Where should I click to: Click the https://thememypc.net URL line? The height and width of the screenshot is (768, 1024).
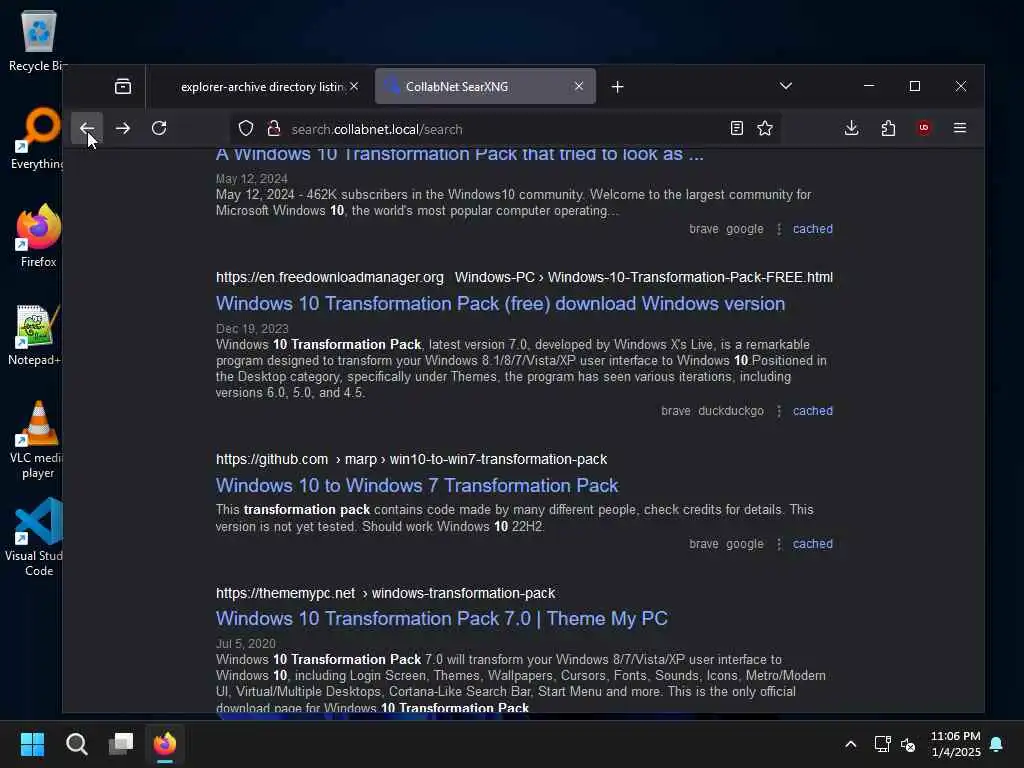point(385,594)
